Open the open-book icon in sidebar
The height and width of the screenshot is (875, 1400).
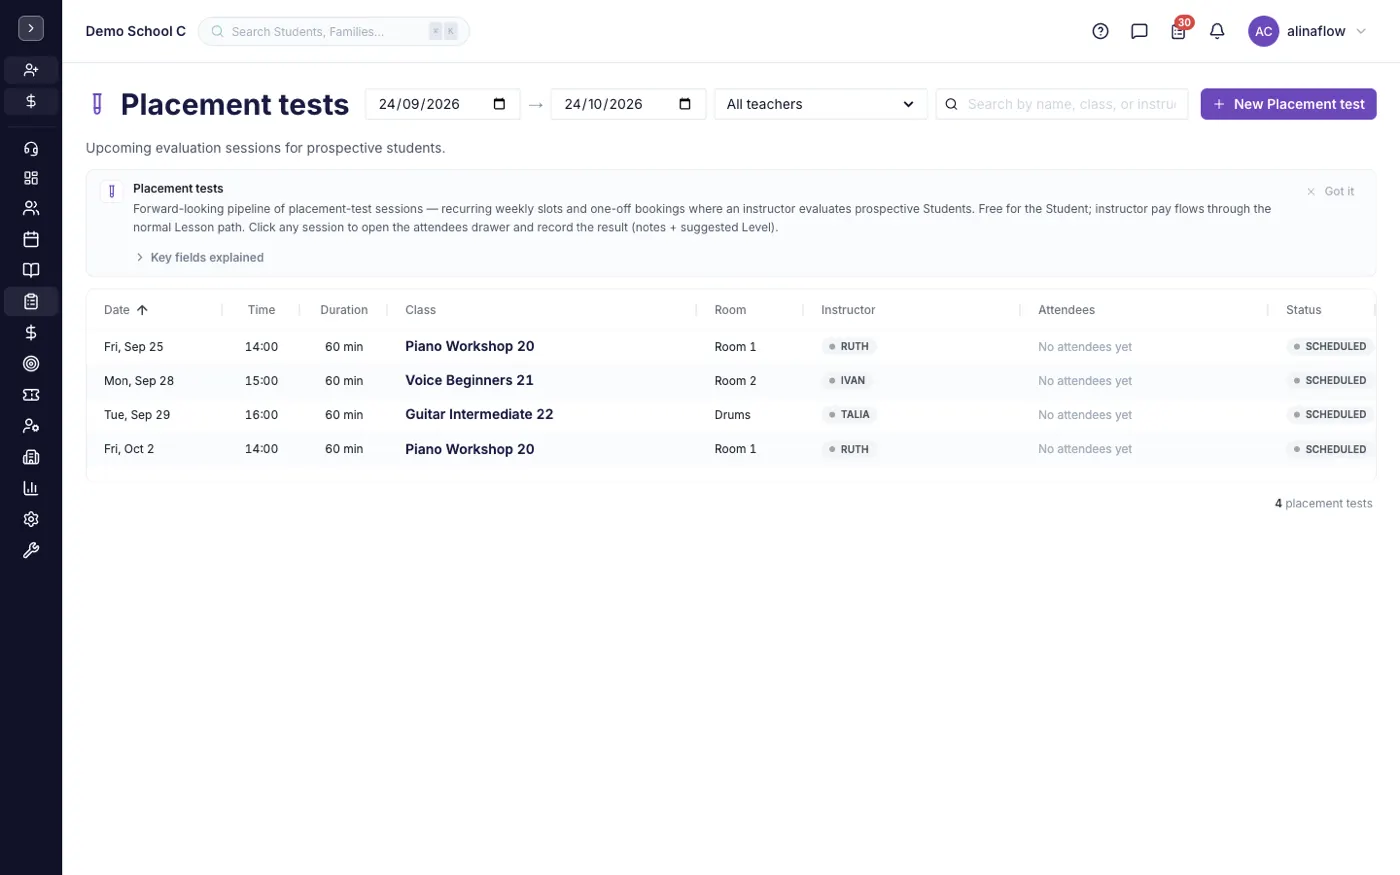31,270
